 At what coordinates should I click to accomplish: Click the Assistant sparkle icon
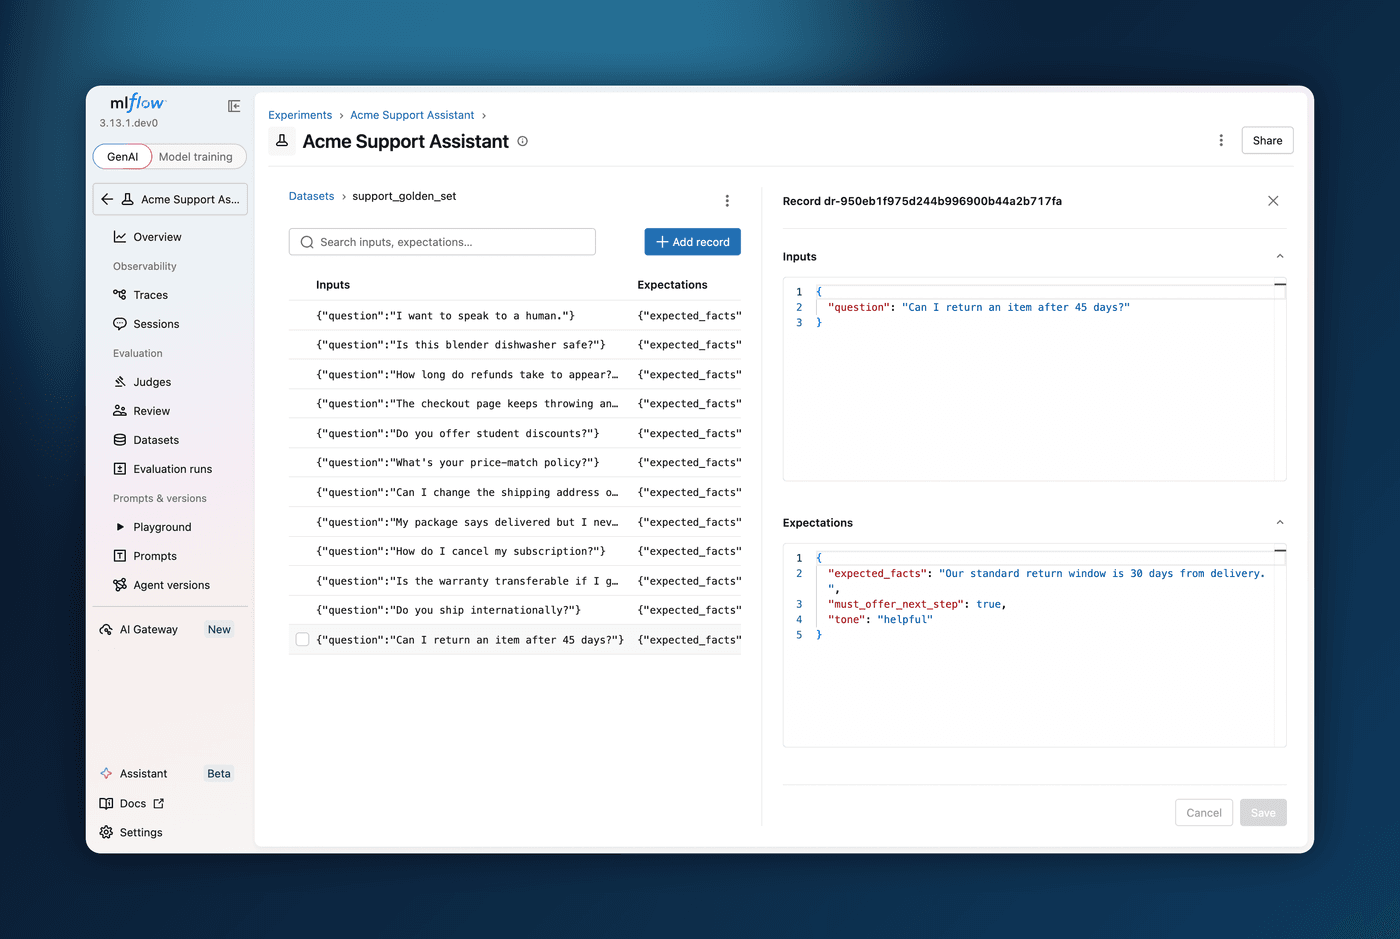click(x=106, y=774)
